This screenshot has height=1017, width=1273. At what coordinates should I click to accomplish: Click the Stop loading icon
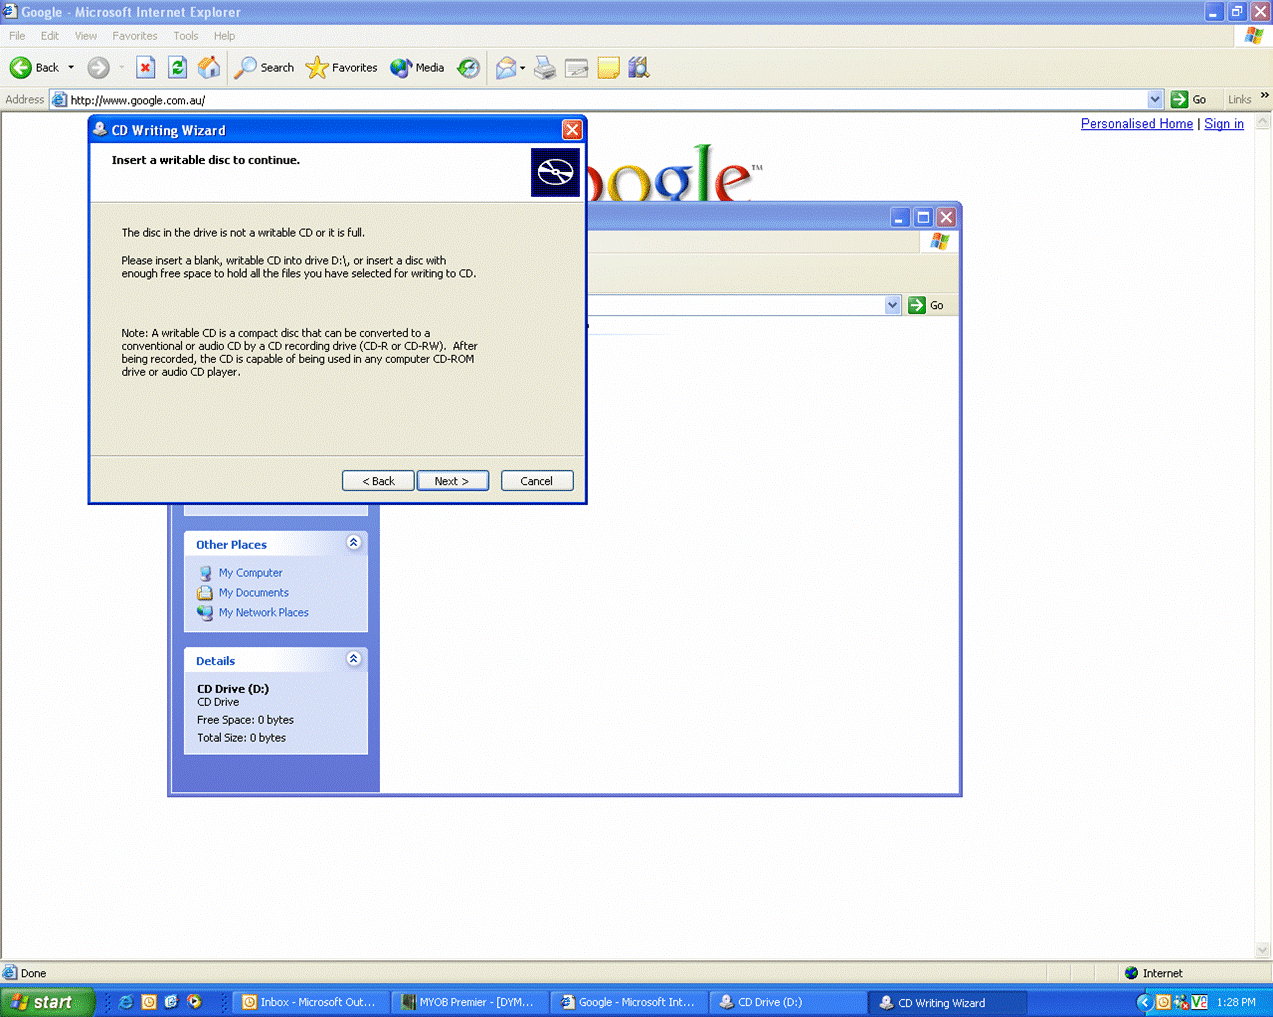tap(146, 68)
